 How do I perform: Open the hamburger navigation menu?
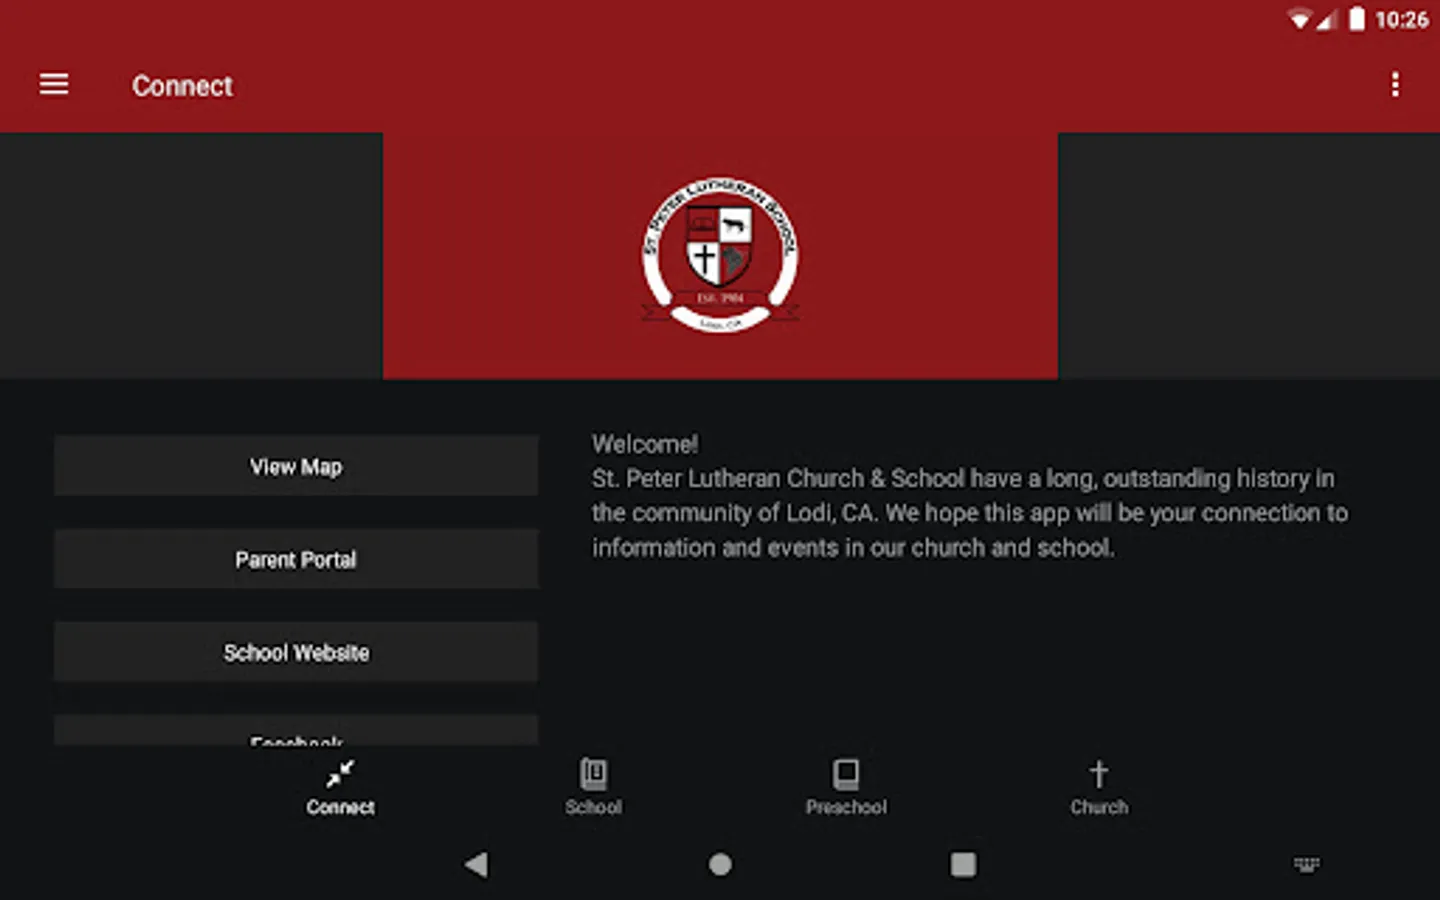(x=54, y=85)
